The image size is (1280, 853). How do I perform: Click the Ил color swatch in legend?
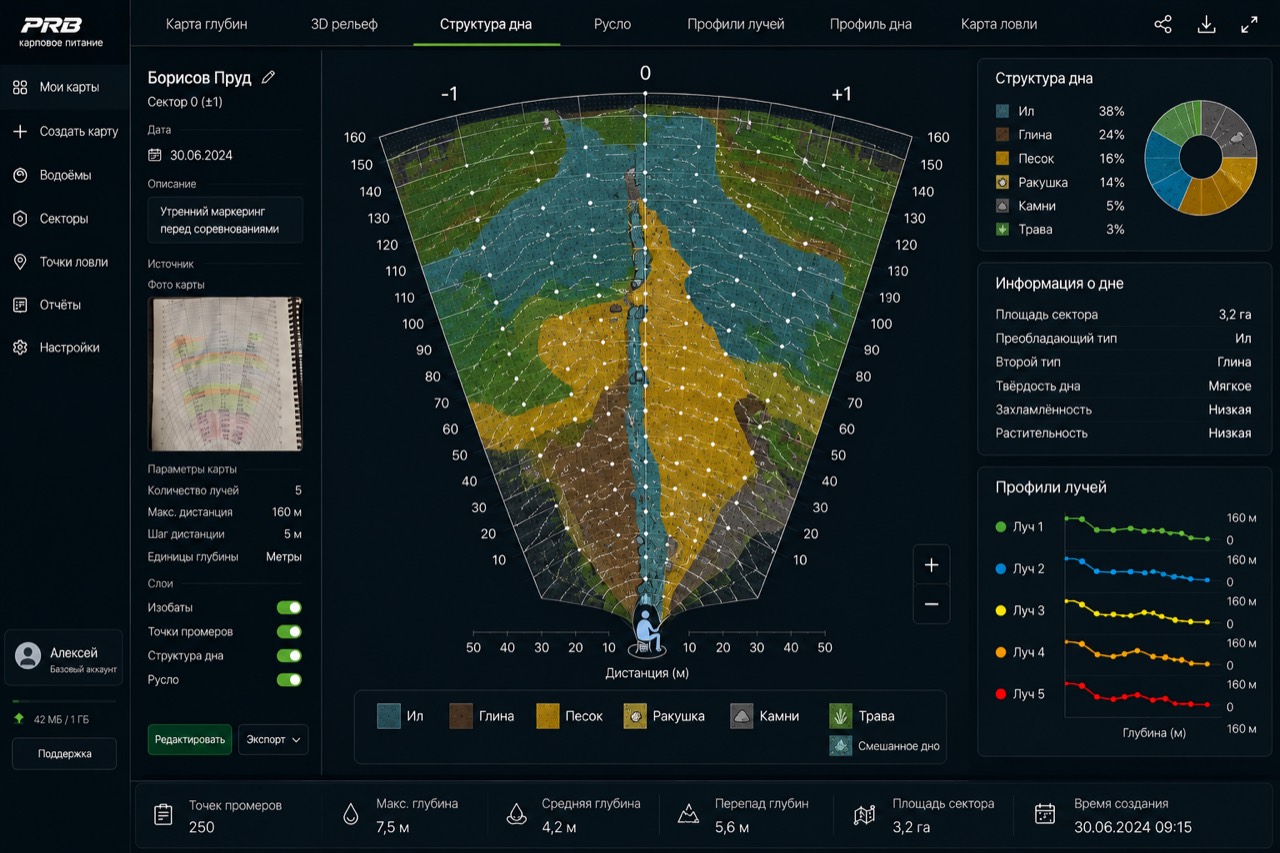pyautogui.click(x=389, y=716)
